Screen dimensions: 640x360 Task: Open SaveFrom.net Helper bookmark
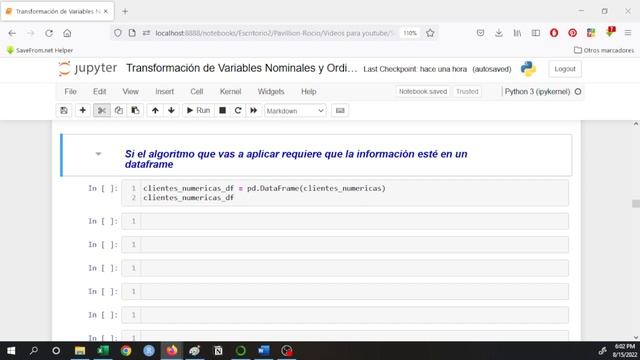coord(40,50)
